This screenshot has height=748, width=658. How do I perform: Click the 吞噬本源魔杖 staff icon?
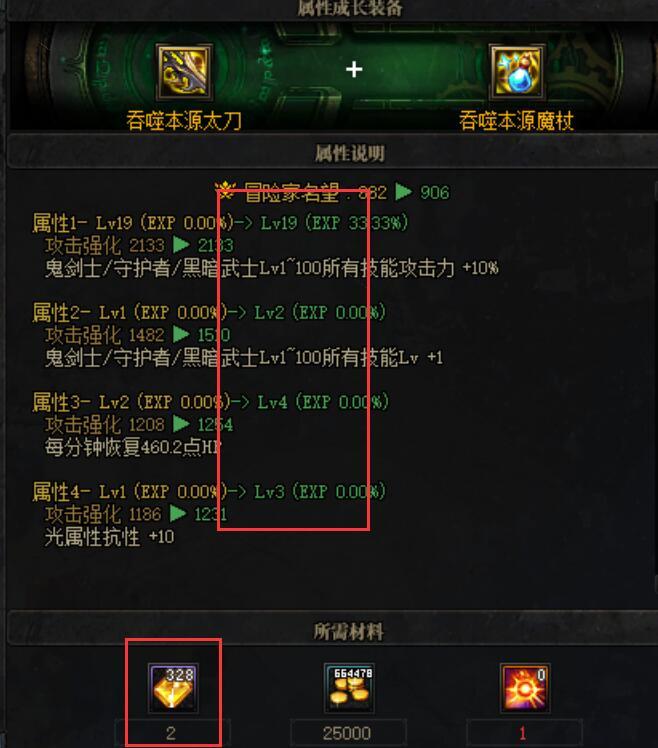518,72
